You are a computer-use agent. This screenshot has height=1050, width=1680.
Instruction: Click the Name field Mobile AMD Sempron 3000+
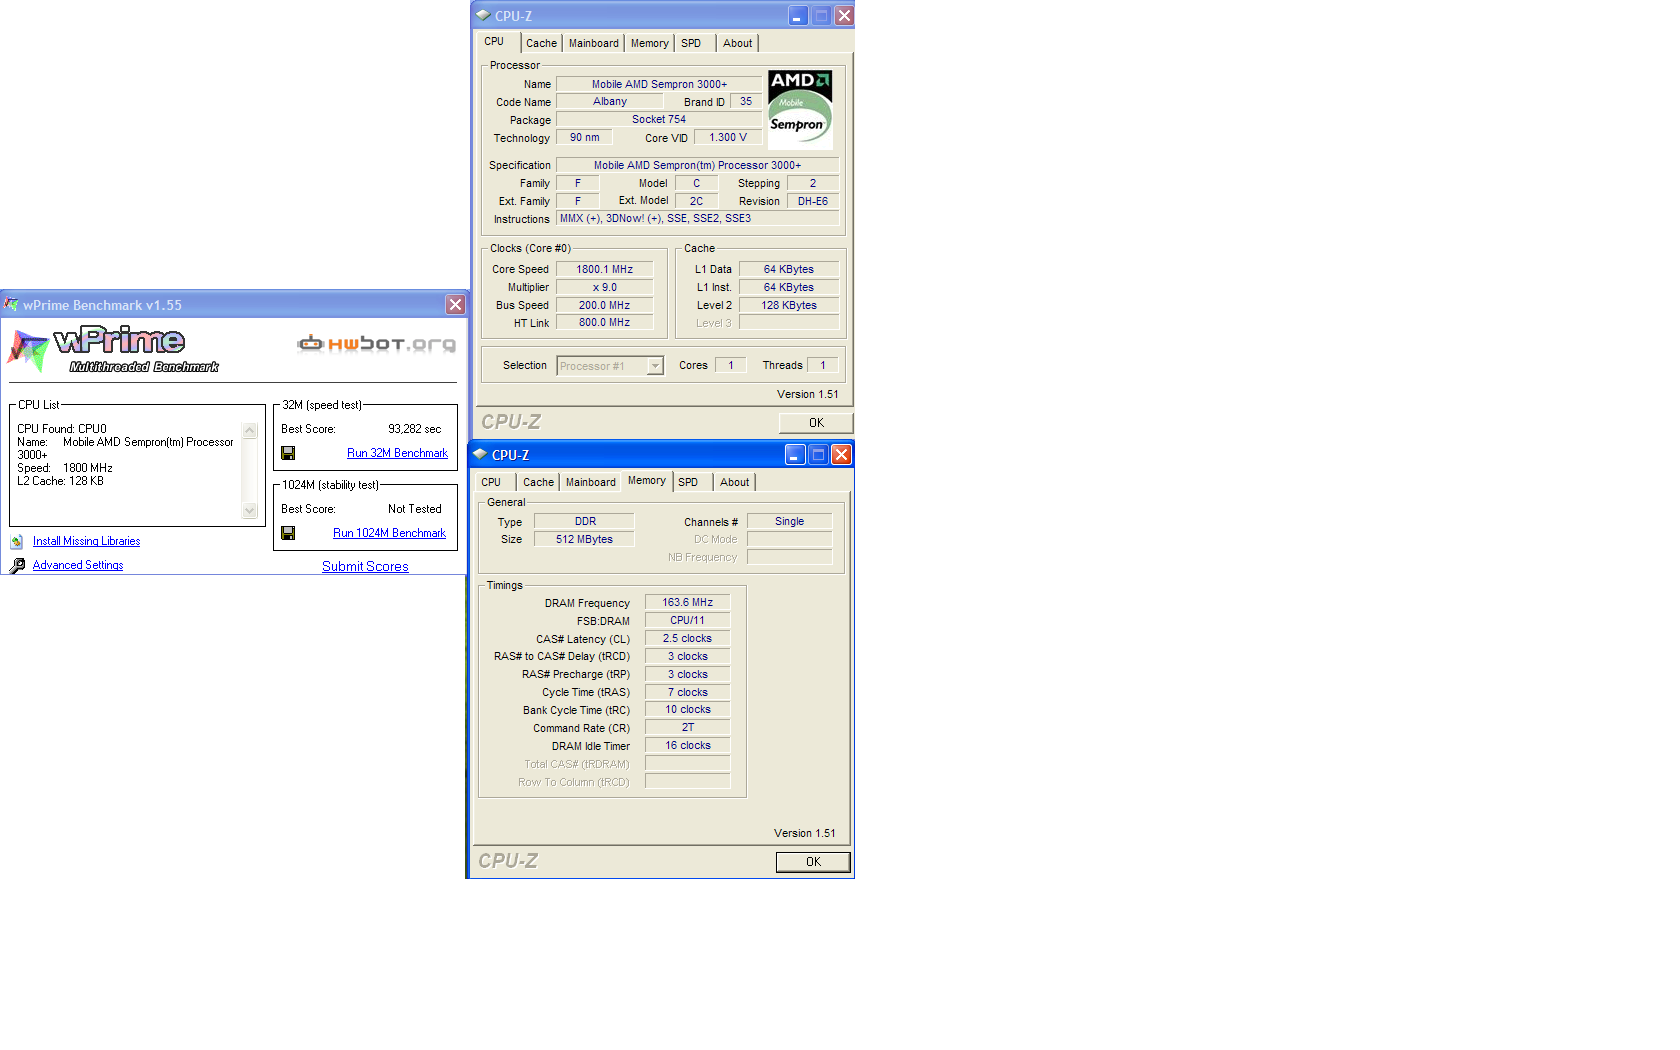[659, 84]
